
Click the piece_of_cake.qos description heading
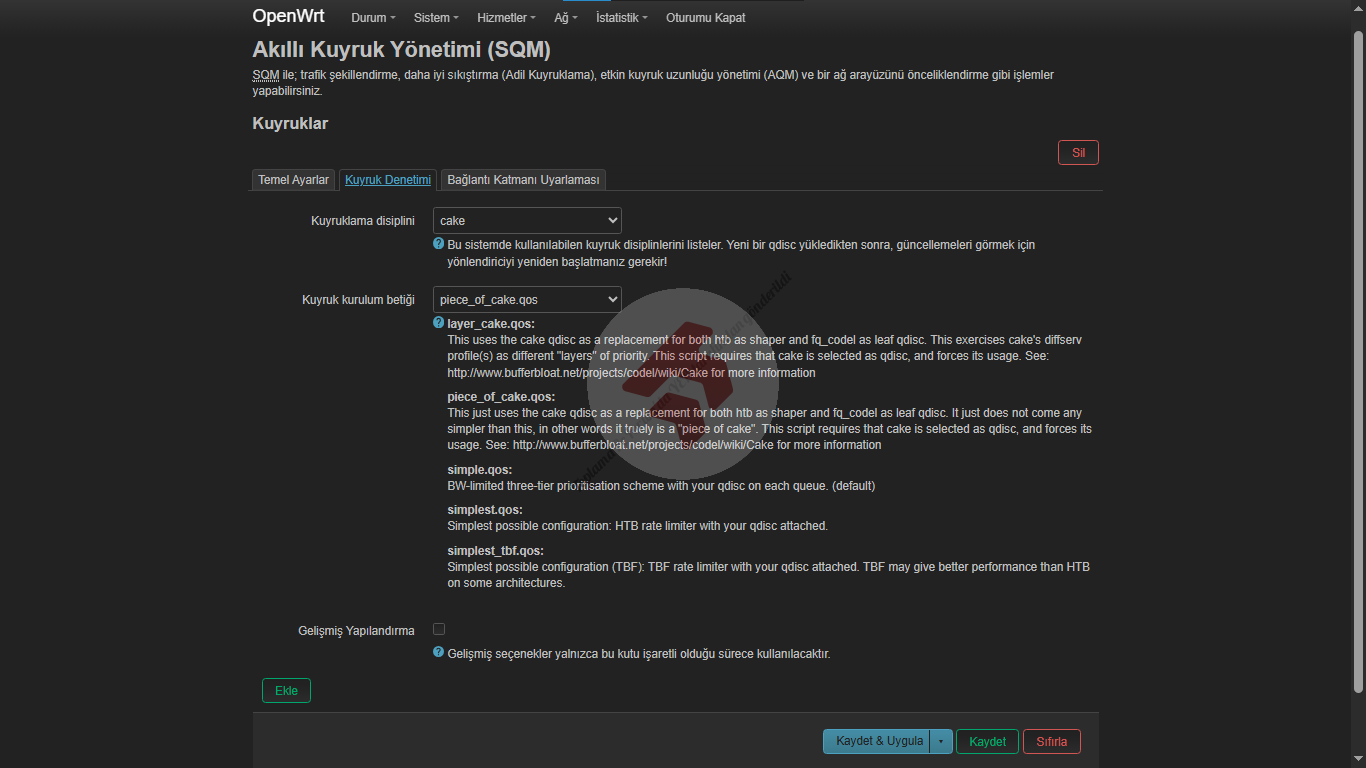point(501,397)
